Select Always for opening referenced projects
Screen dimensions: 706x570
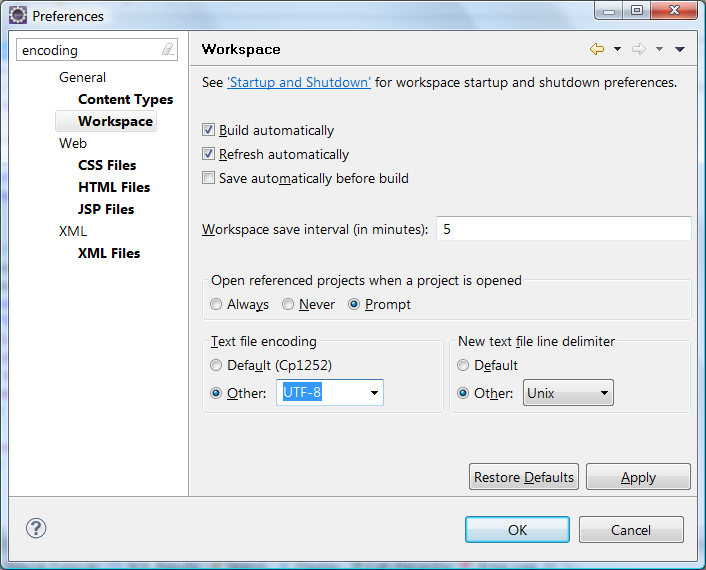coord(217,304)
